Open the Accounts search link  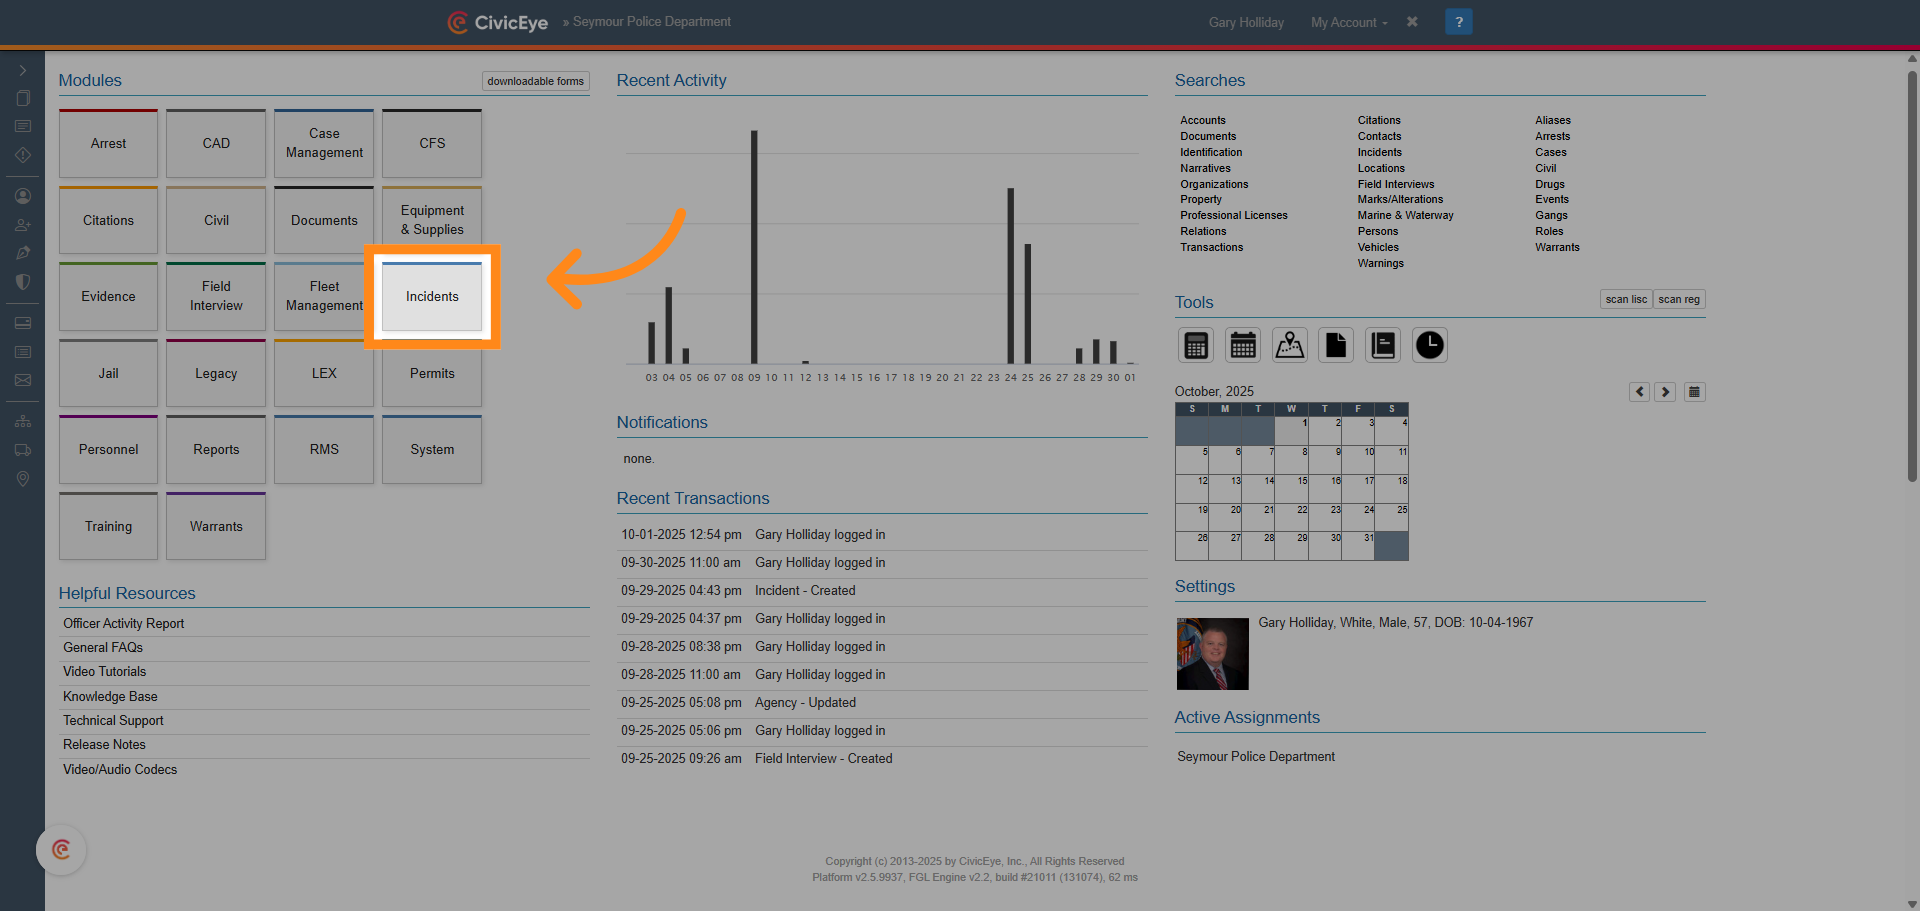[1202, 120]
